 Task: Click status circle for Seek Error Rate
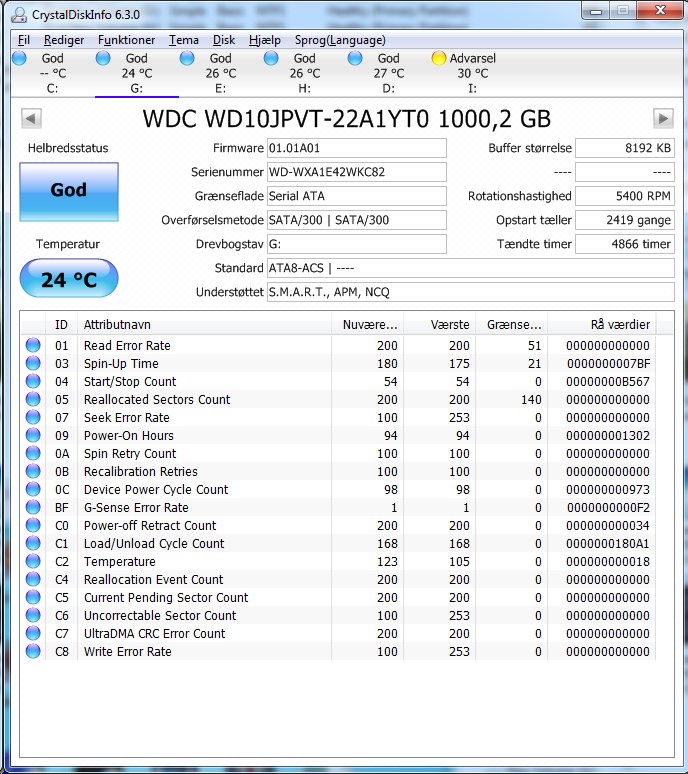click(x=33, y=417)
